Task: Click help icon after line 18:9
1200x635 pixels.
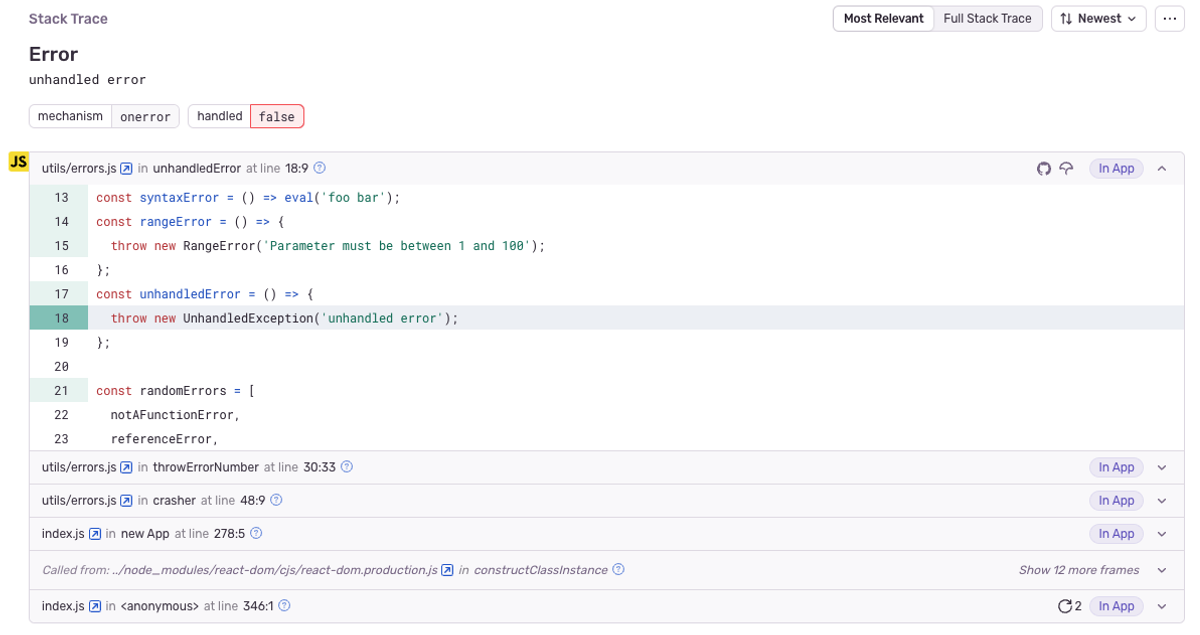Action: point(320,169)
